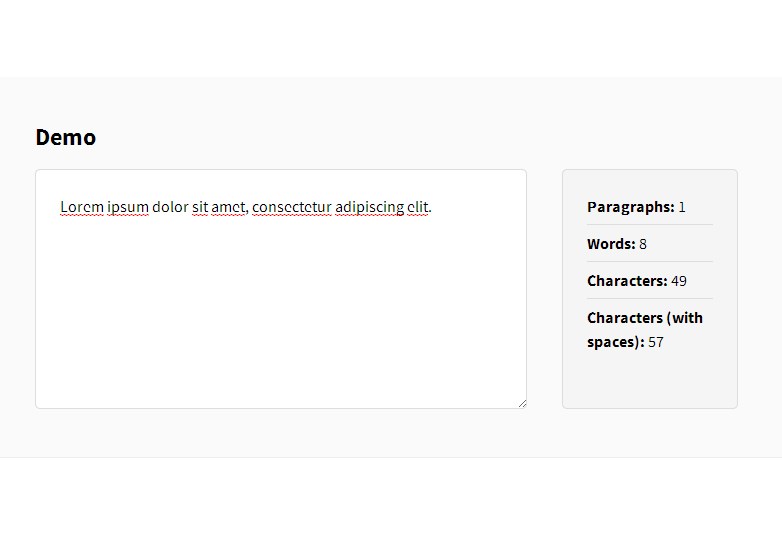Click empty space in the text area below the text
782x540 pixels.
coord(280,320)
